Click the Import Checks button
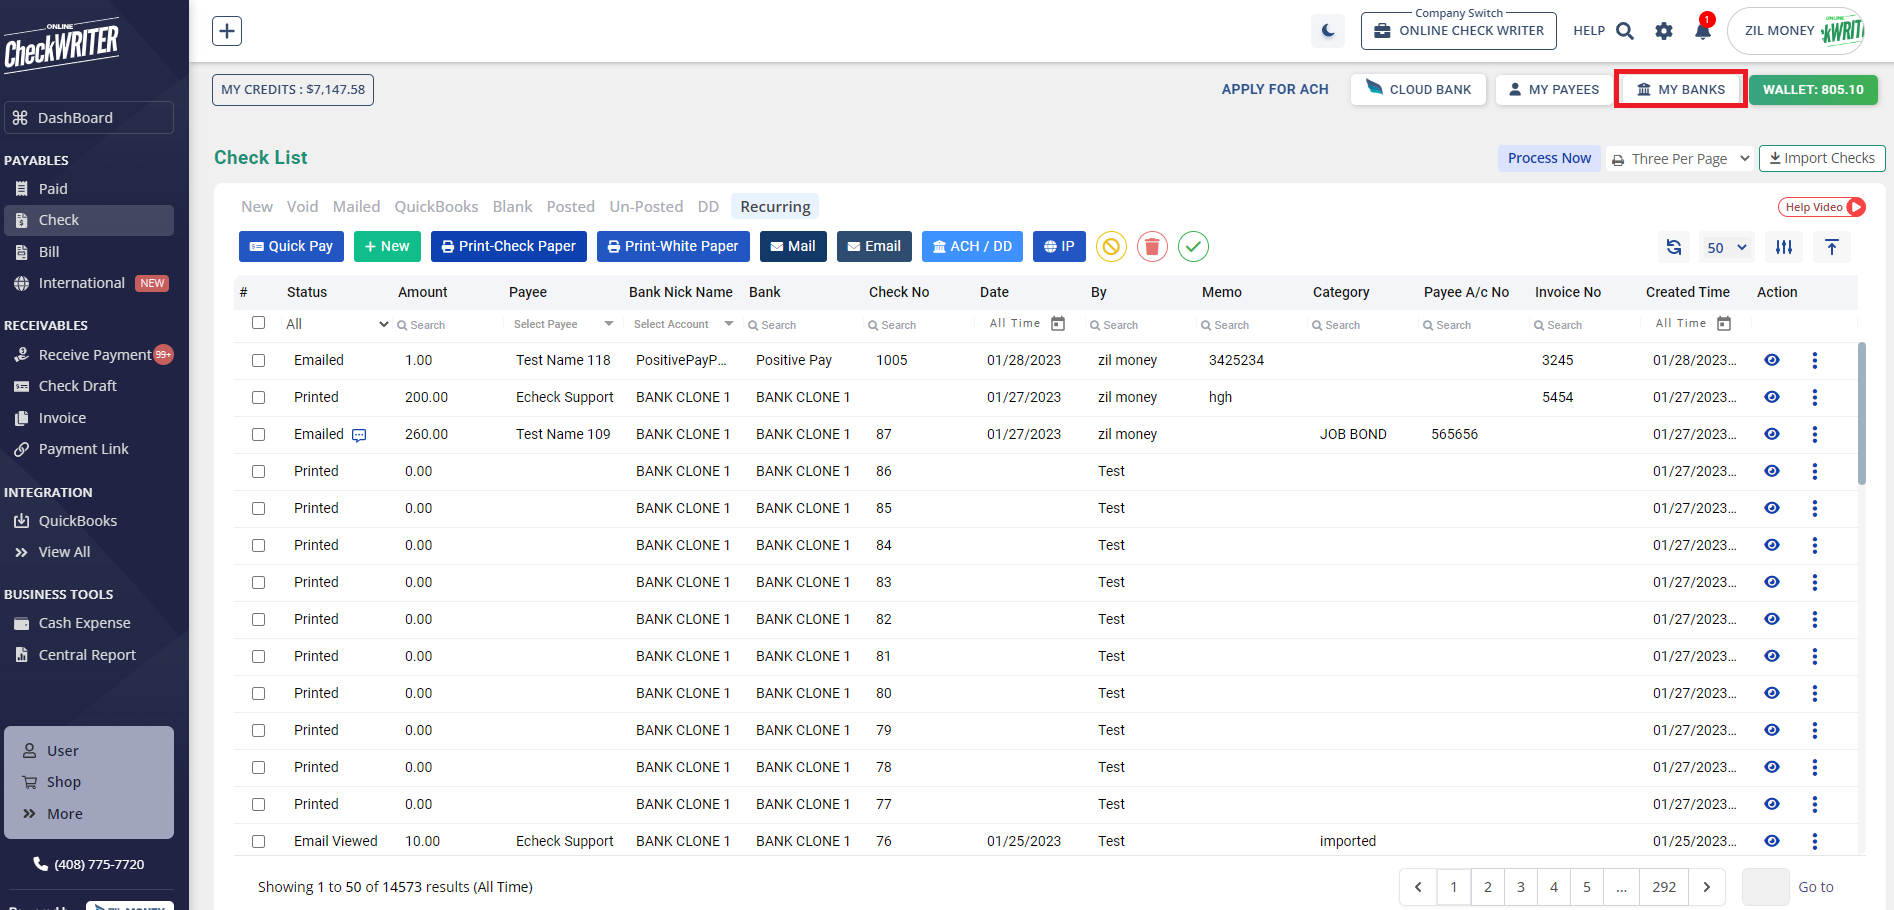Image resolution: width=1894 pixels, height=910 pixels. [1822, 158]
